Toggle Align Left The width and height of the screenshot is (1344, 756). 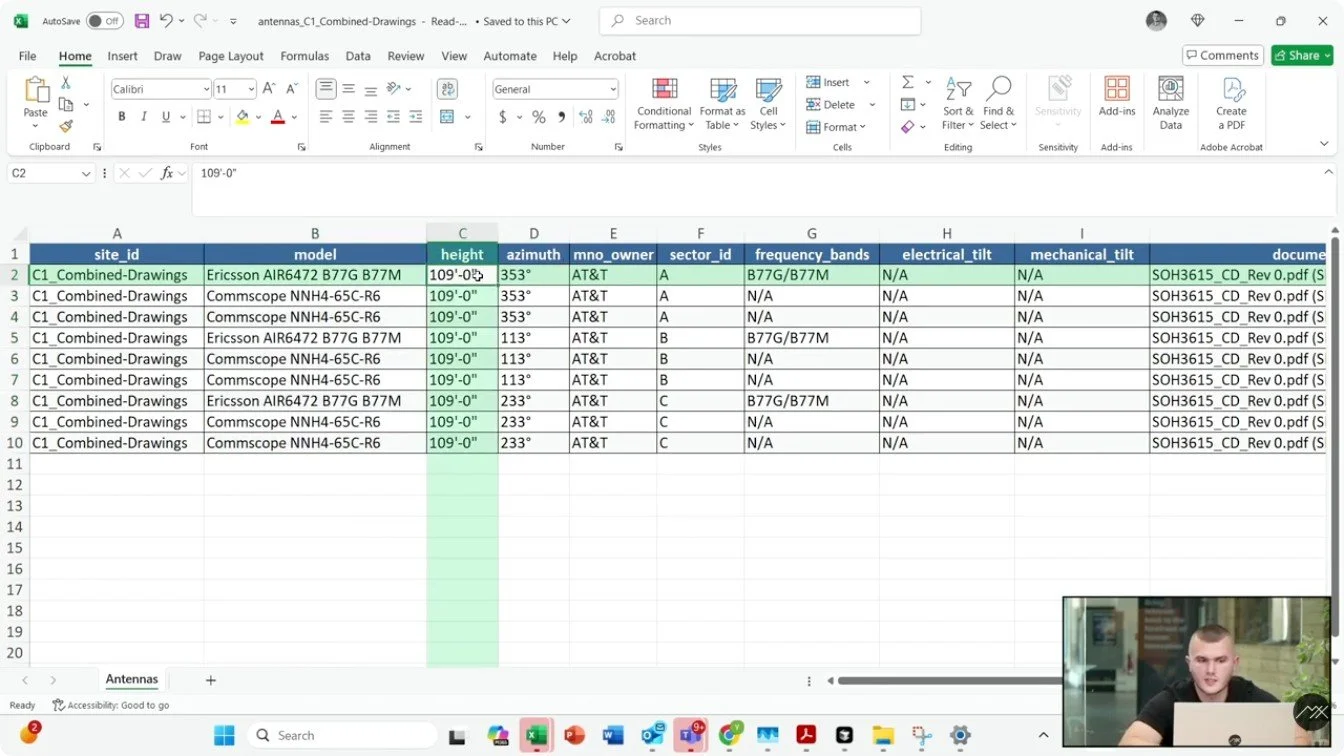(326, 117)
